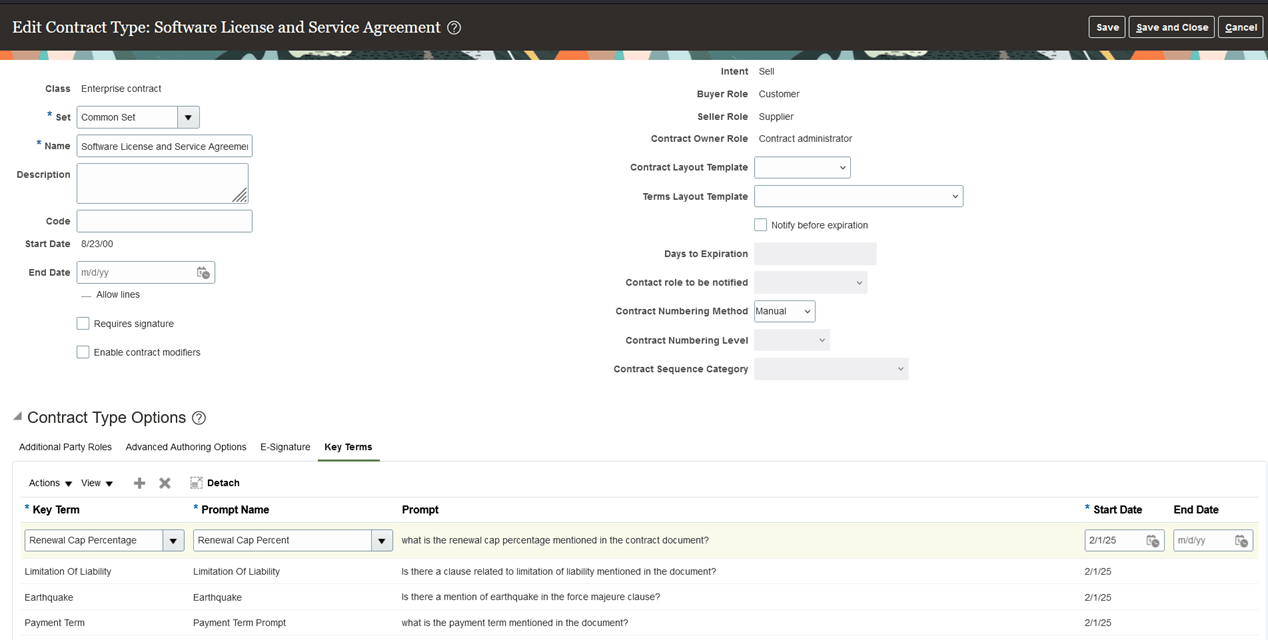This screenshot has height=640, width=1268.
Task: Open the Actions menu
Action: click(x=50, y=483)
